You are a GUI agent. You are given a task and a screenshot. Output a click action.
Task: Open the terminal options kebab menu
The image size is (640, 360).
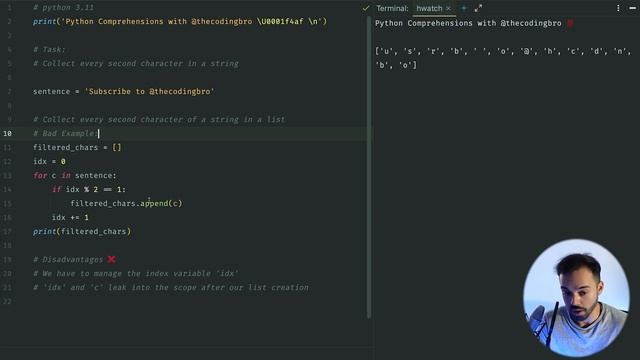pos(618,8)
